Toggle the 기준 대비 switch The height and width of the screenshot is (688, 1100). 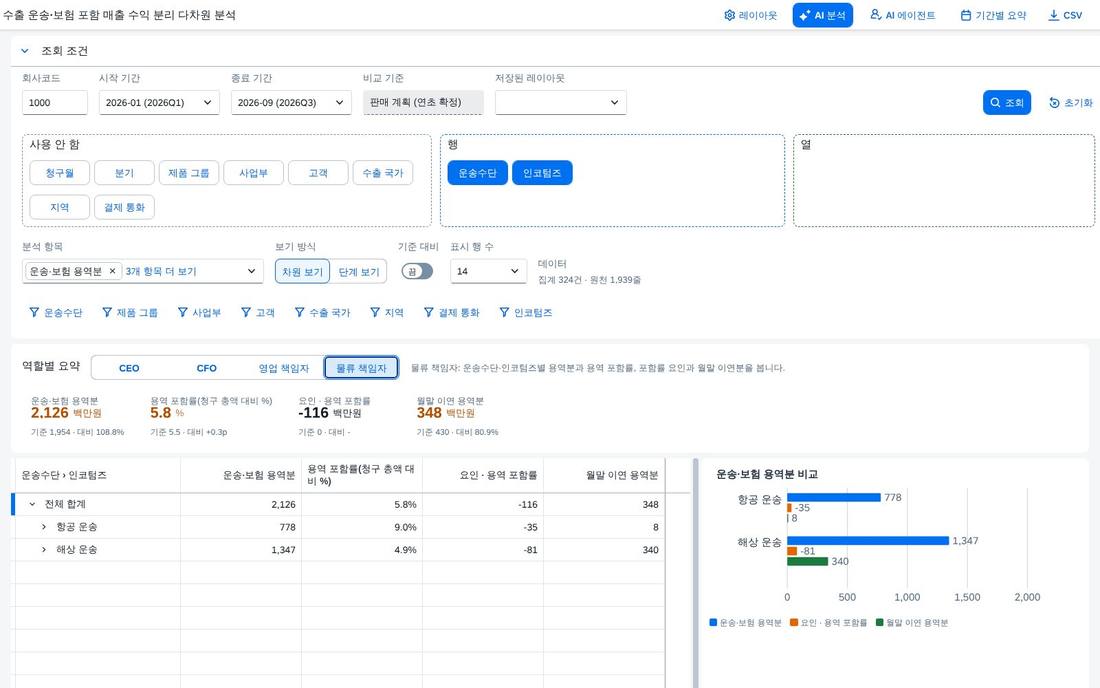(x=417, y=271)
